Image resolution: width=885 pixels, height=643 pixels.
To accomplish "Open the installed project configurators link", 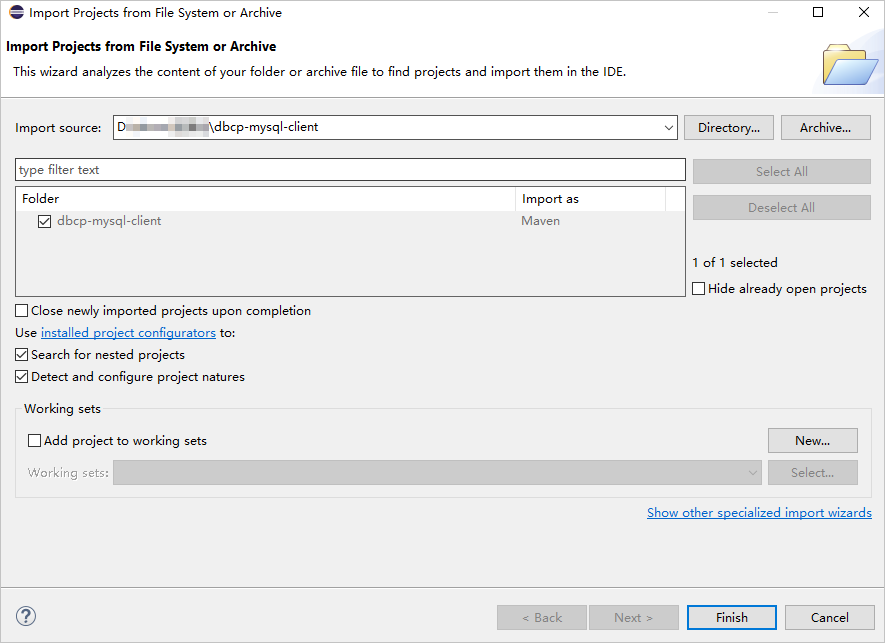I will coord(128,333).
